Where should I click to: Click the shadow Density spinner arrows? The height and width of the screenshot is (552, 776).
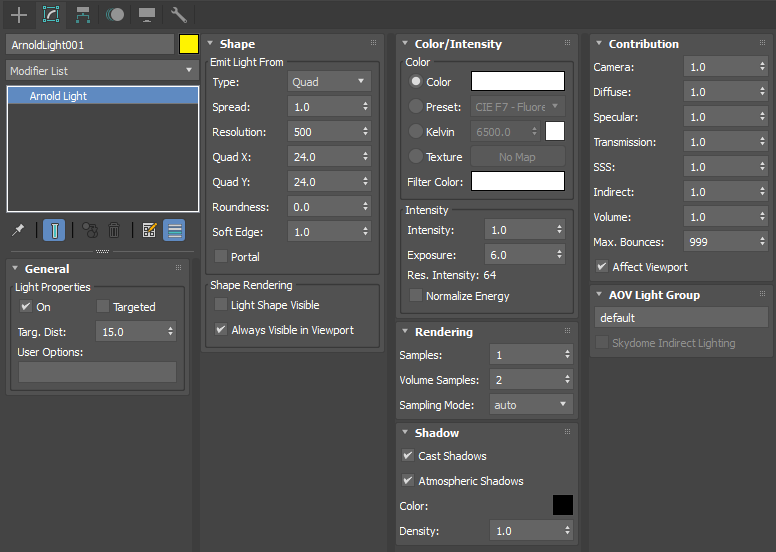[x=567, y=531]
